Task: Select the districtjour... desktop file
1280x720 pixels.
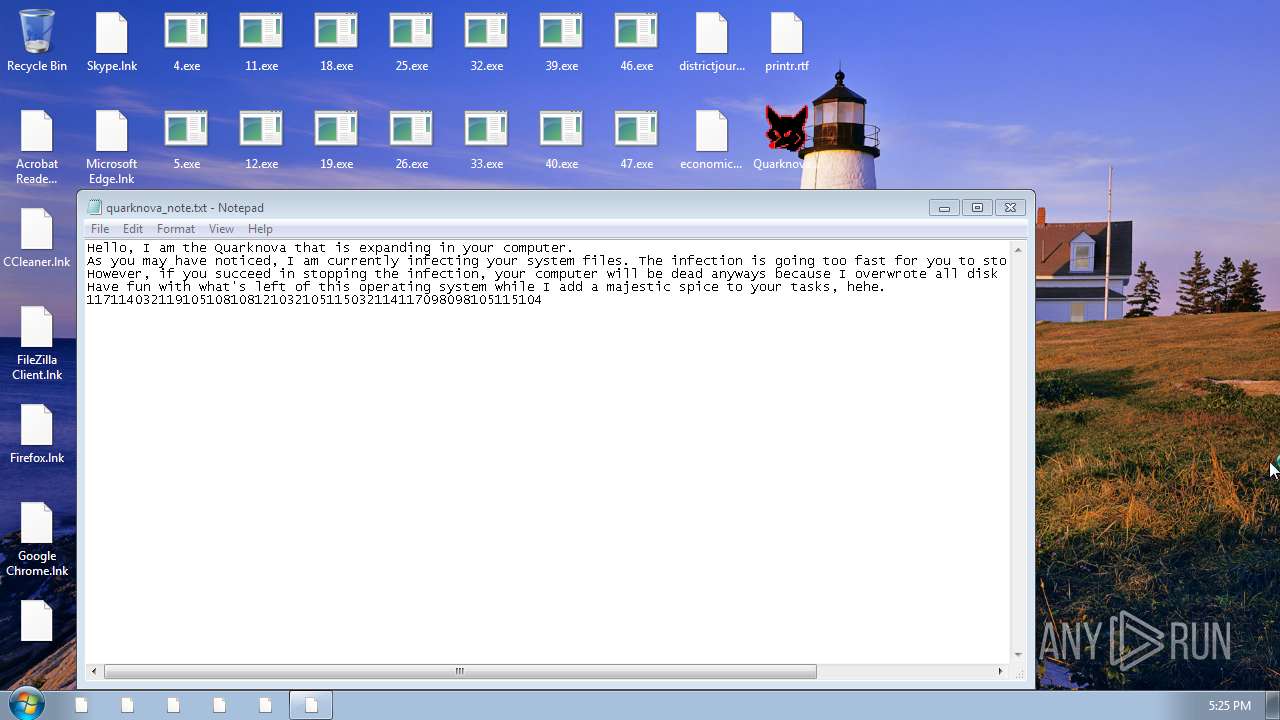Action: point(712,41)
